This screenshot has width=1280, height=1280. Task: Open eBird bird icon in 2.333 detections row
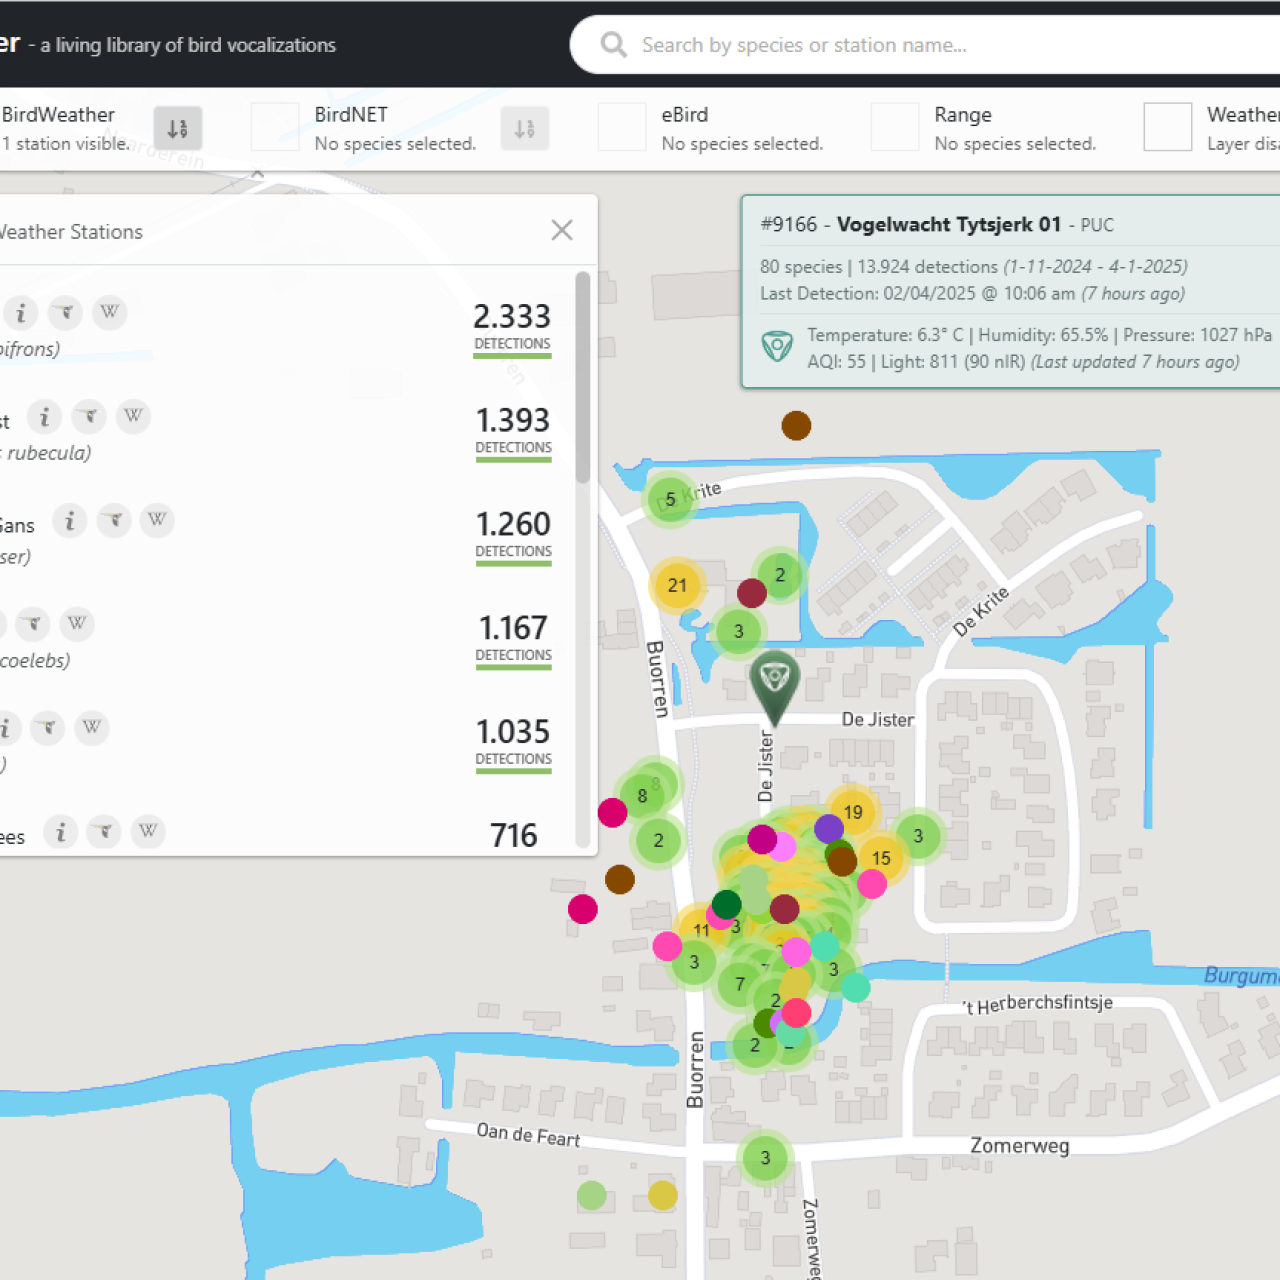65,313
